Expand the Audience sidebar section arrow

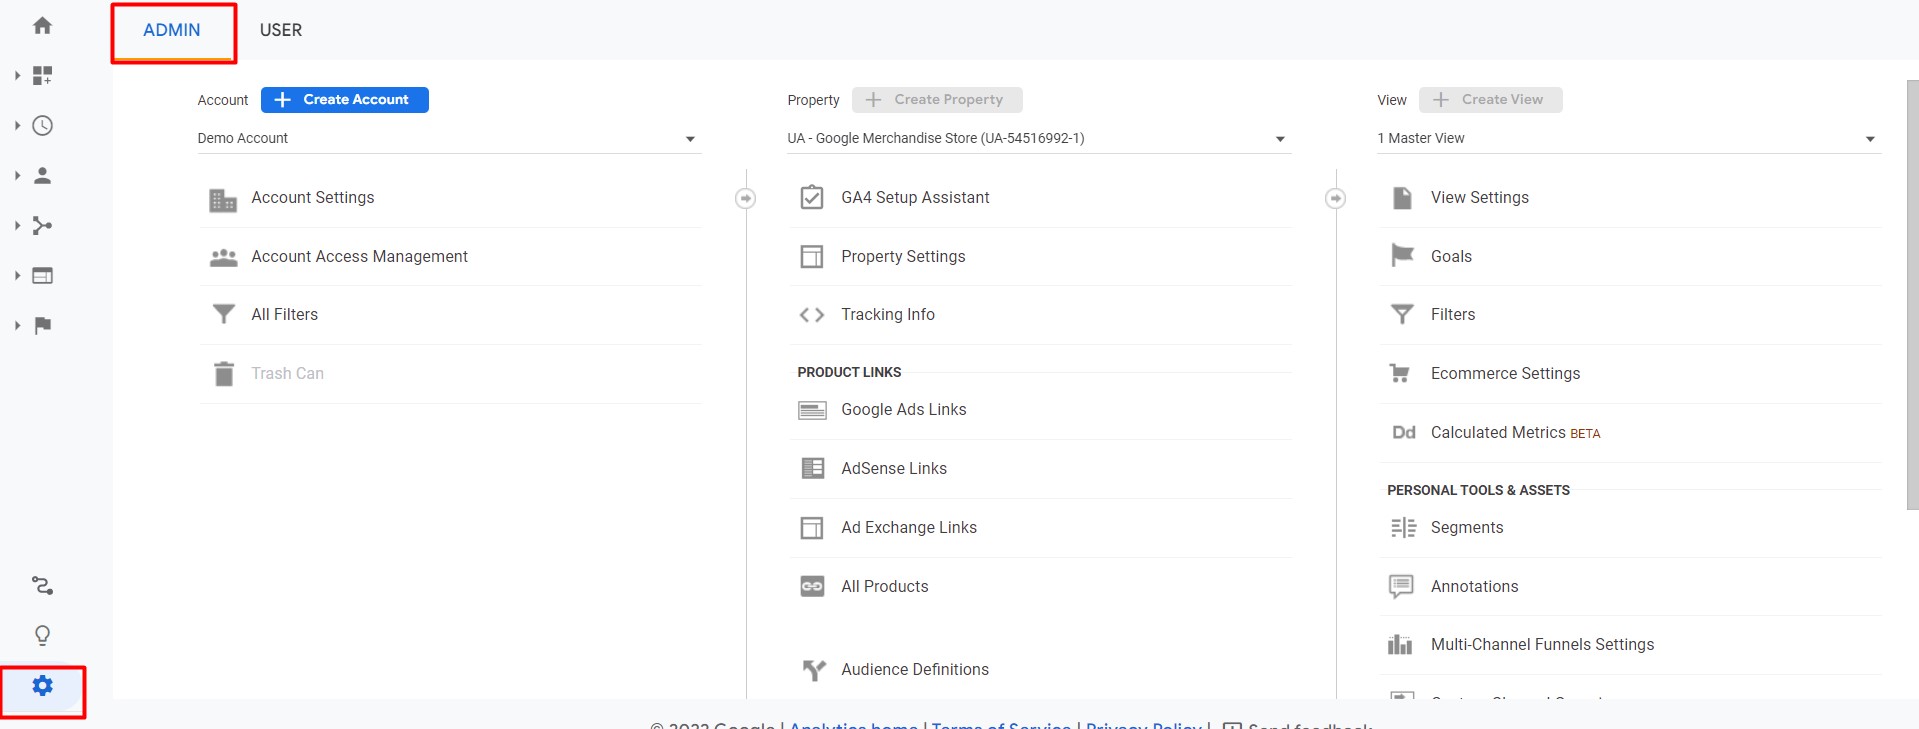(x=17, y=176)
